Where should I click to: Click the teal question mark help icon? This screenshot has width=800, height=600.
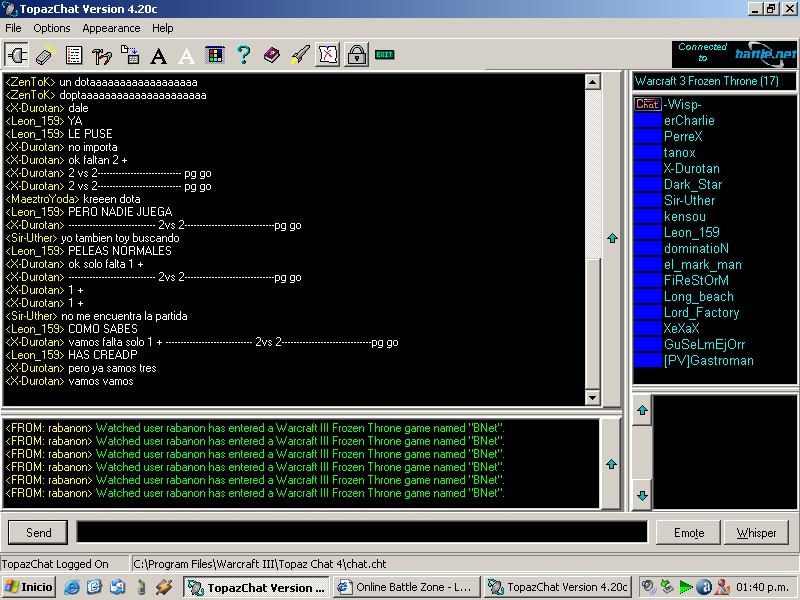point(244,55)
